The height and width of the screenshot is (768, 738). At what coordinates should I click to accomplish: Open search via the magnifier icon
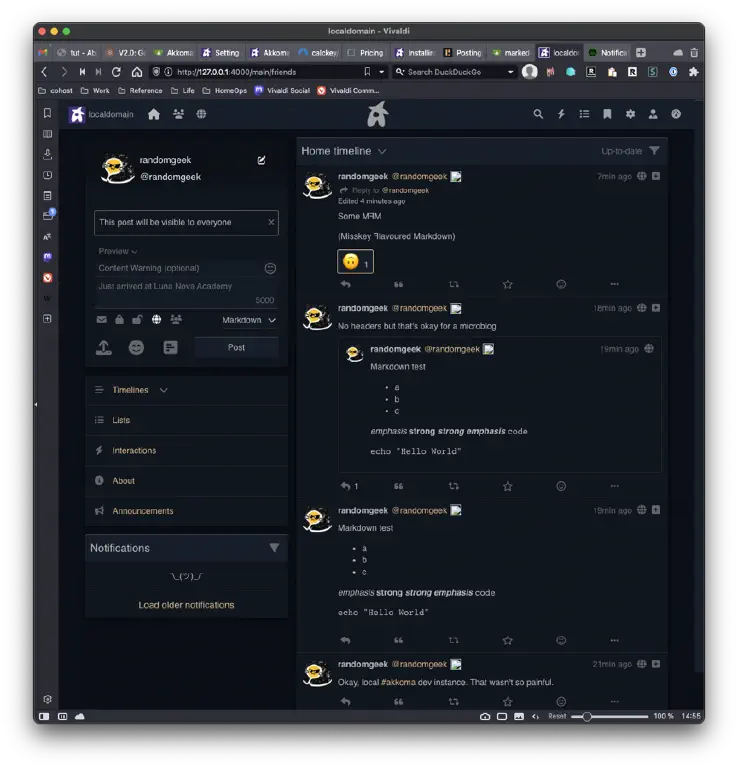click(538, 114)
